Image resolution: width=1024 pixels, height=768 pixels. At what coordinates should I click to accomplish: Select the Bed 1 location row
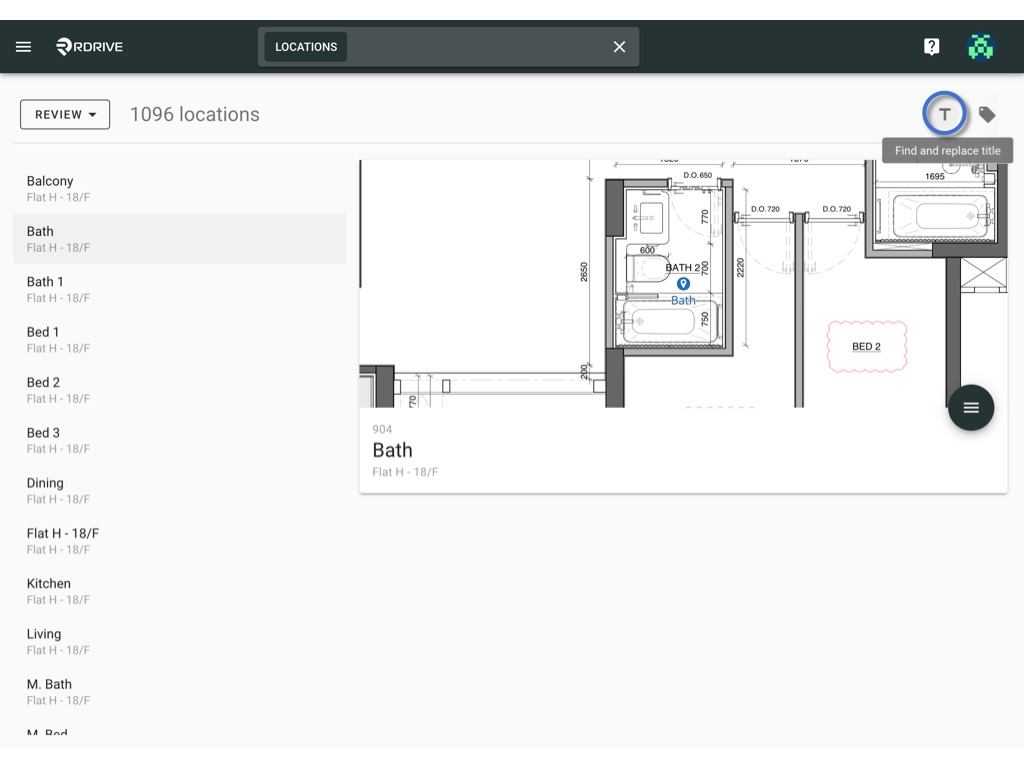[180, 340]
